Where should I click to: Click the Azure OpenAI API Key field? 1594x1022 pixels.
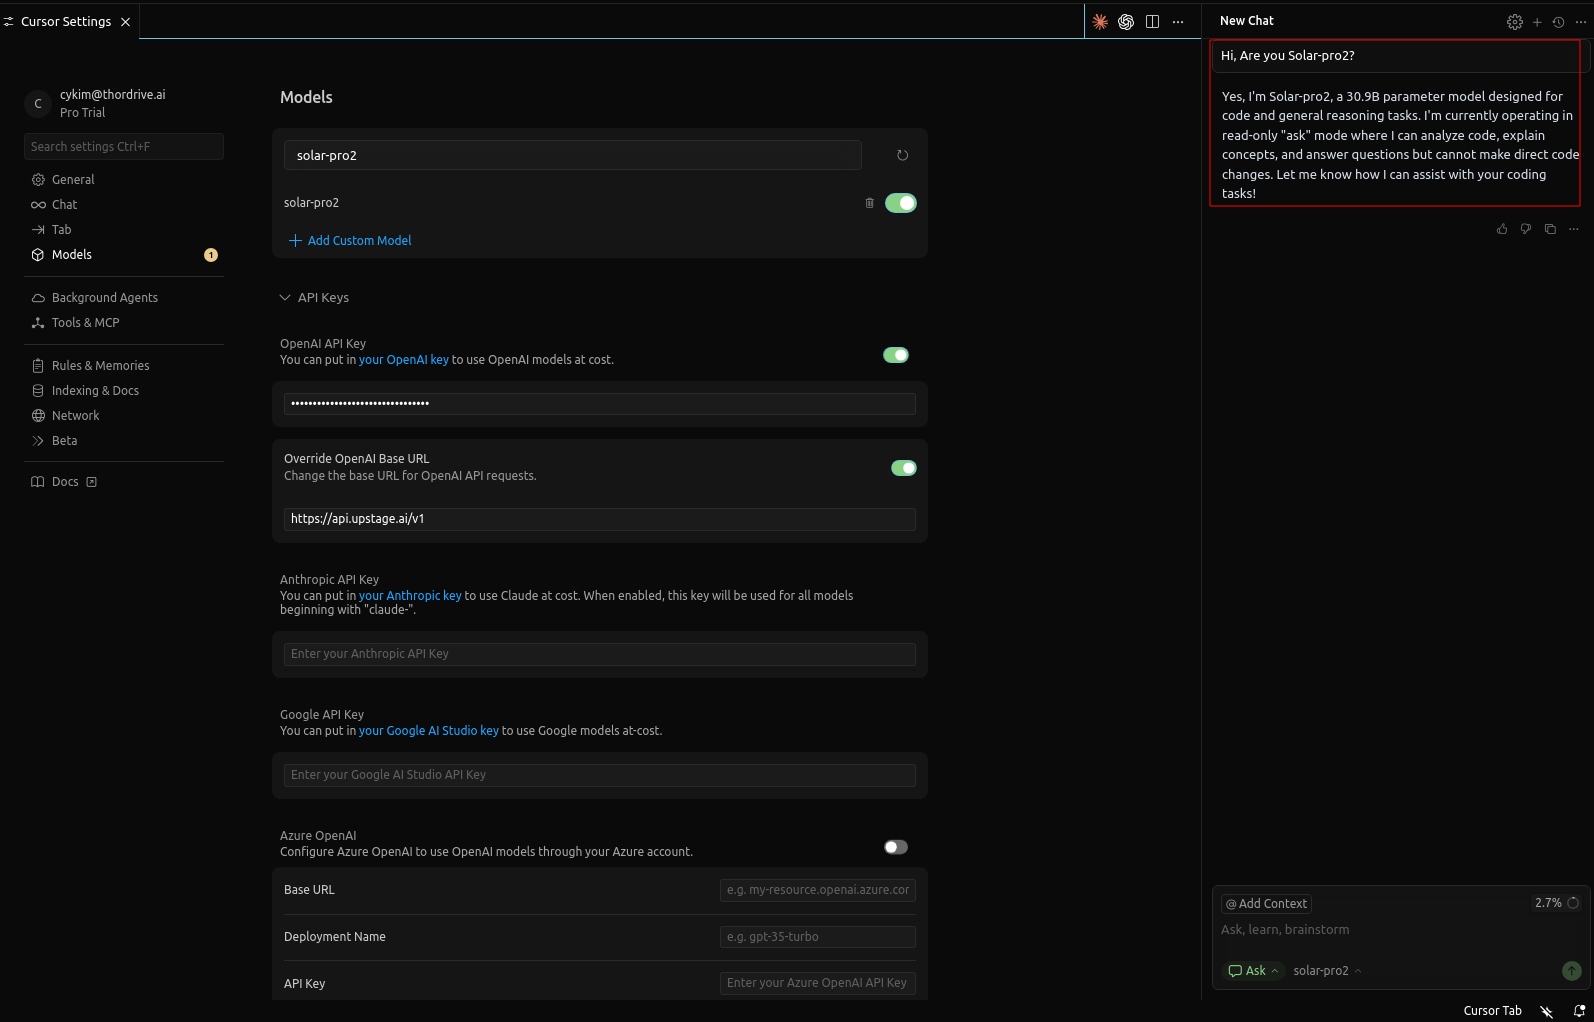pyautogui.click(x=818, y=983)
